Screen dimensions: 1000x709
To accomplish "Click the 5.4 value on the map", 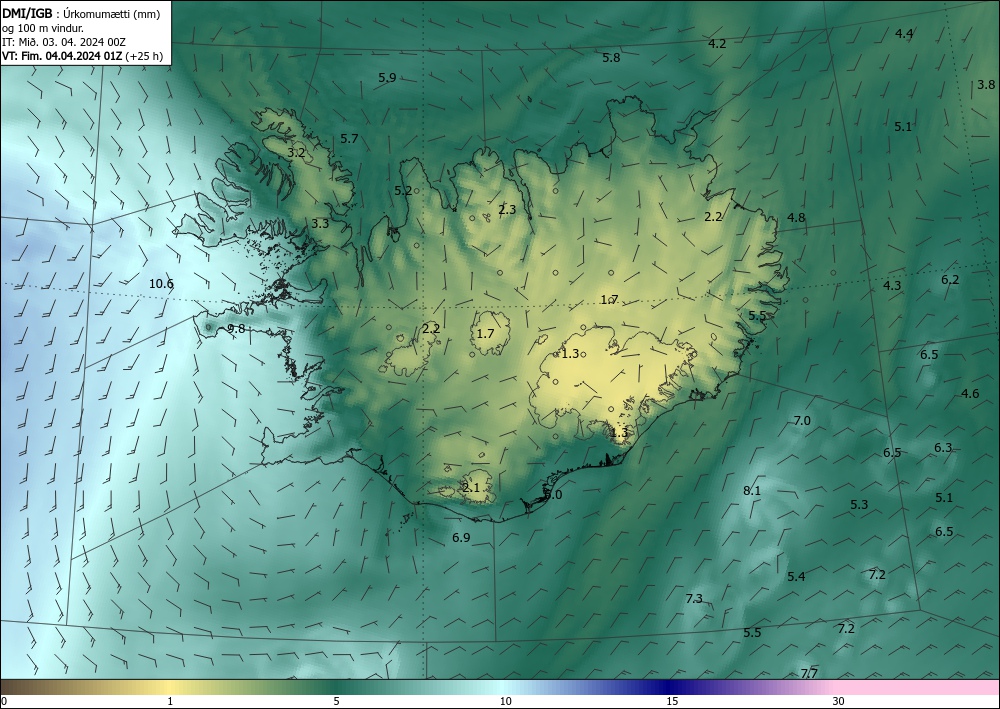I will click(x=796, y=576).
